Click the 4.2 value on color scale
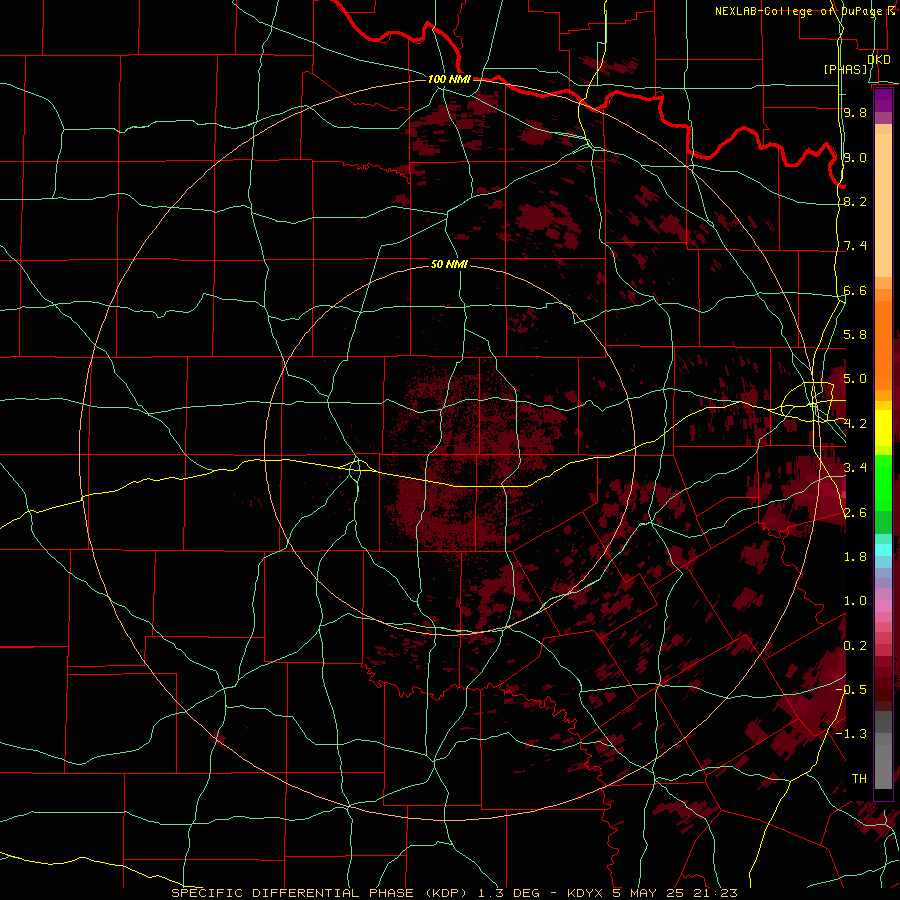Image resolution: width=900 pixels, height=900 pixels. click(855, 424)
